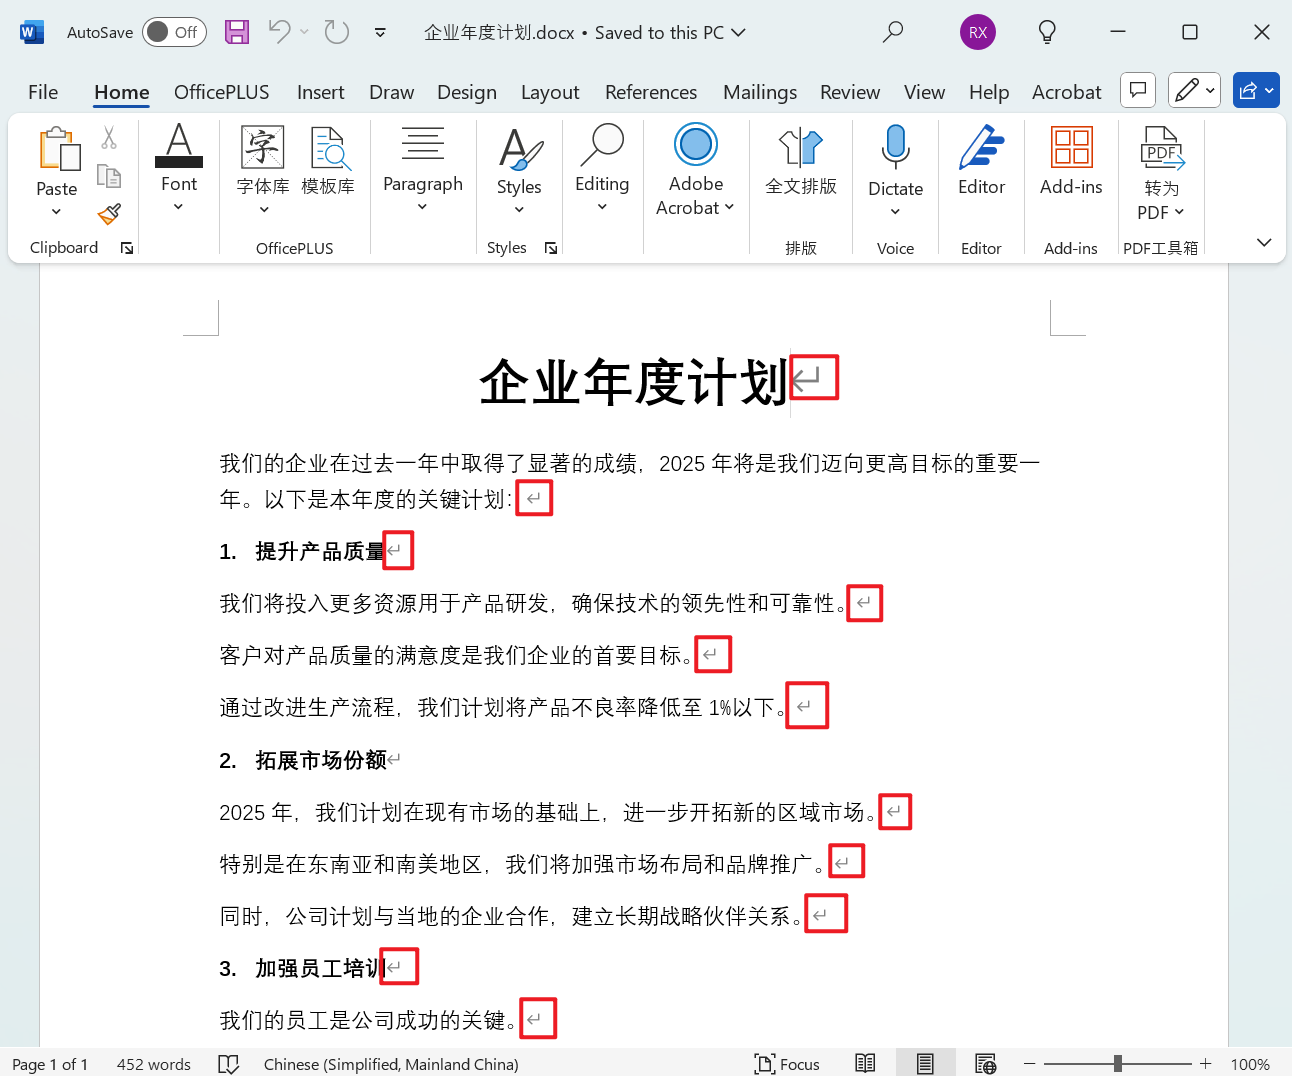
Task: Click the 452 words count
Action: pyautogui.click(x=153, y=1063)
